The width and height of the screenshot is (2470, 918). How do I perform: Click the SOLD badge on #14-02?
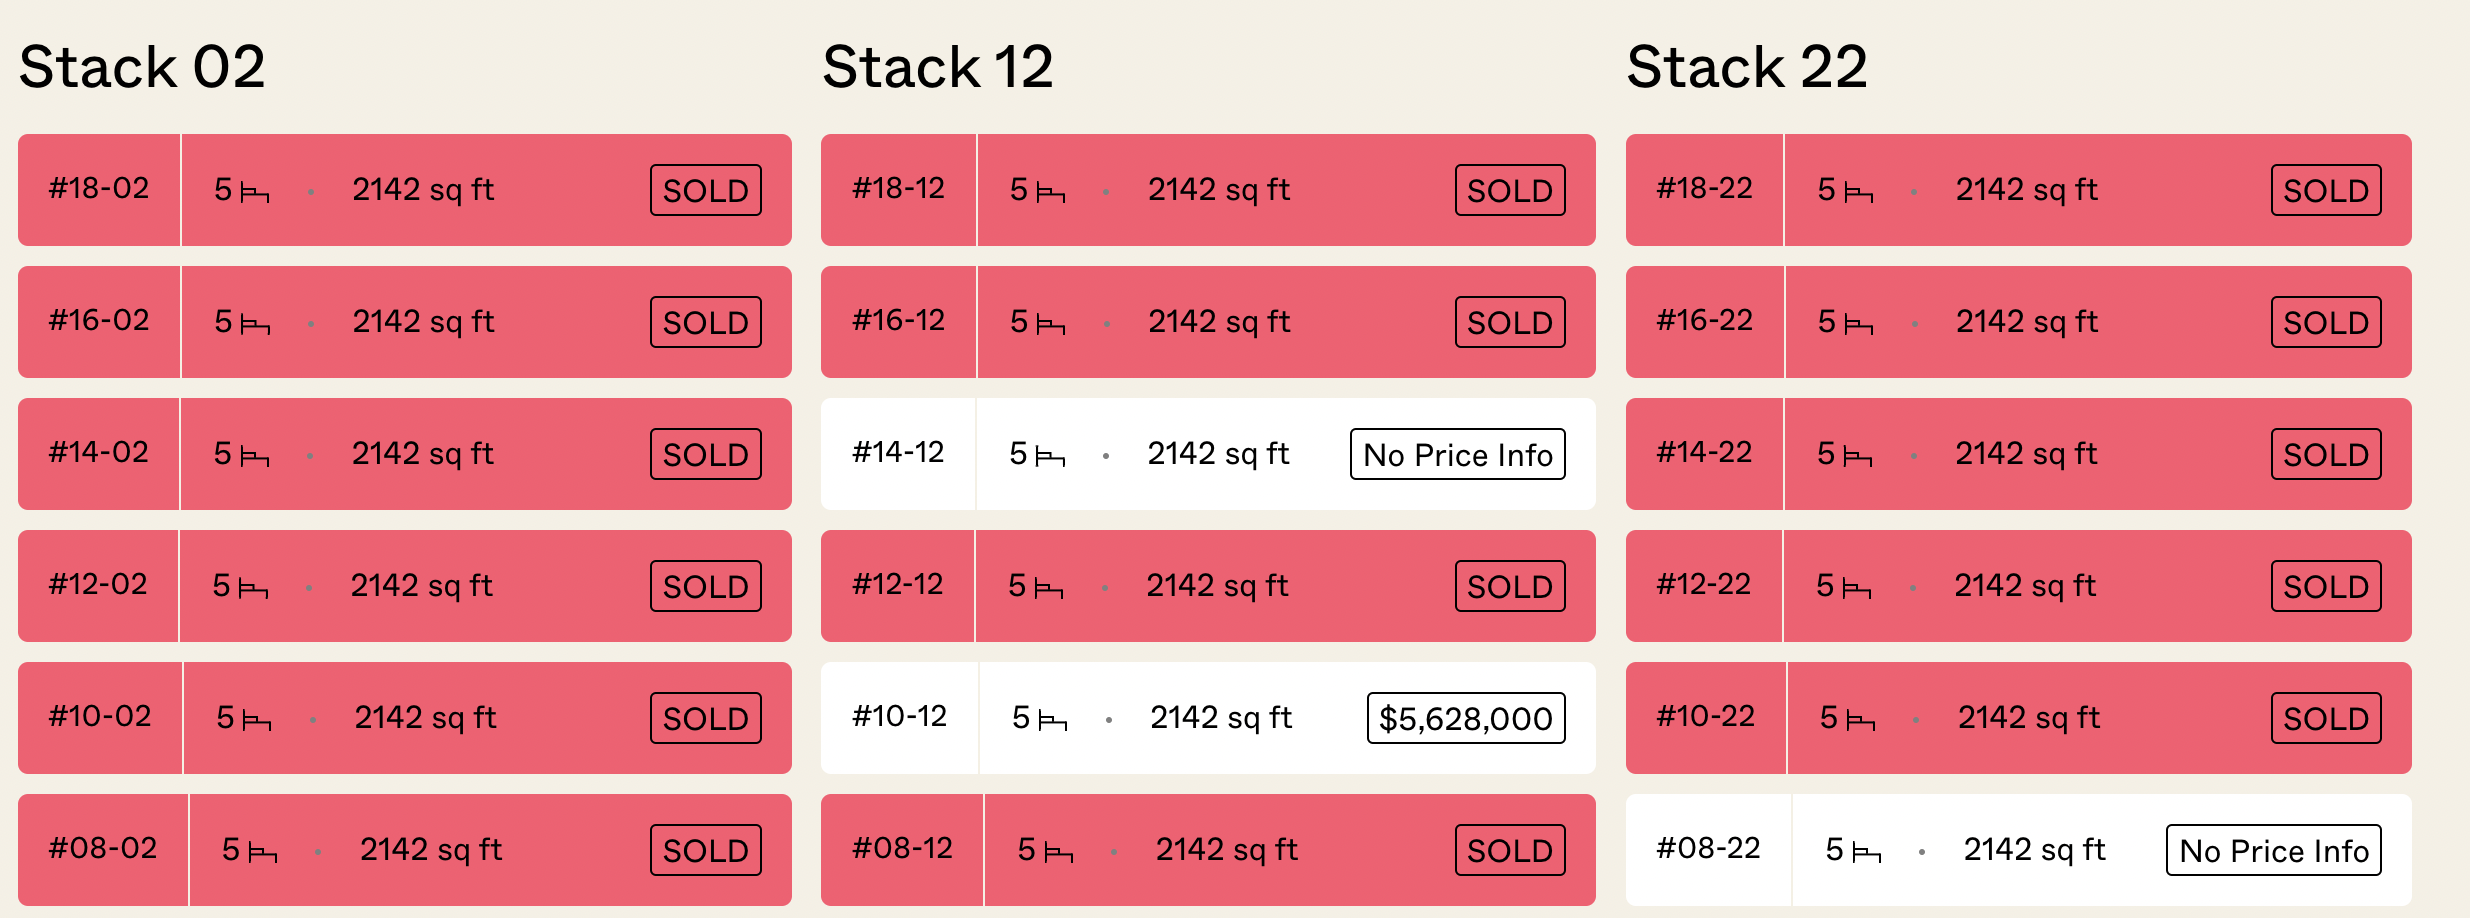pos(706,454)
